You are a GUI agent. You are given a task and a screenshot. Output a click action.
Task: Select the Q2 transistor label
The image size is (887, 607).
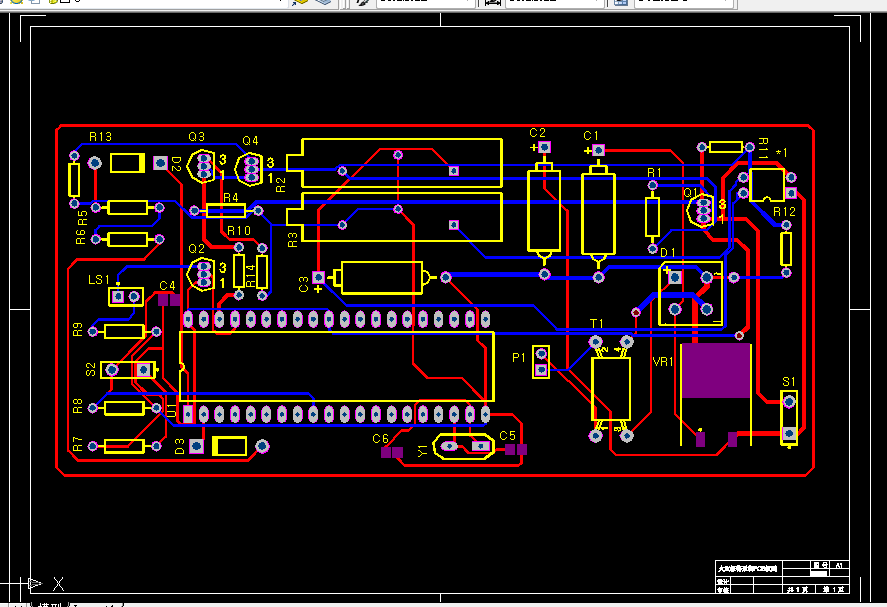196,249
